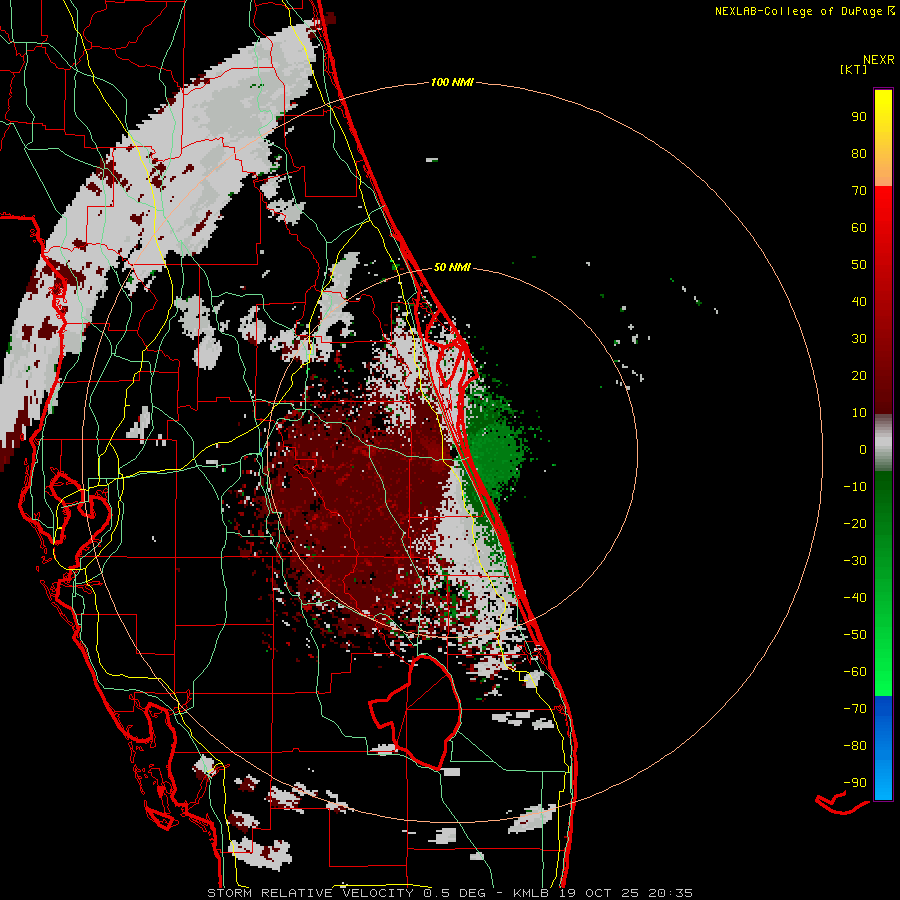Click the positive 20 value on the velocity scale

tap(859, 375)
